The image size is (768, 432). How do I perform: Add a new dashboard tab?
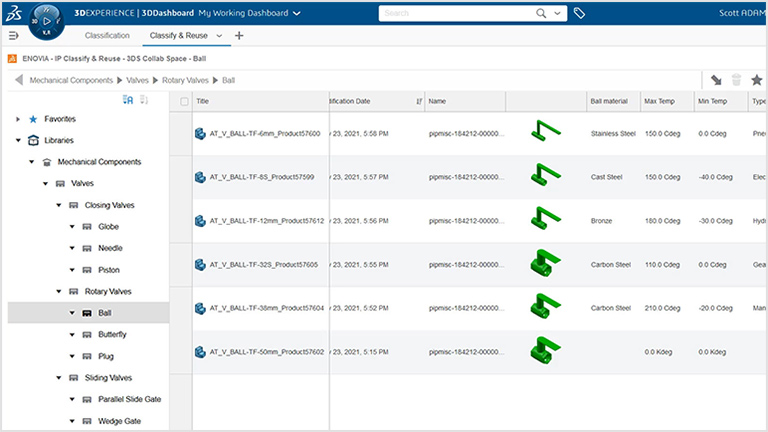pos(238,36)
